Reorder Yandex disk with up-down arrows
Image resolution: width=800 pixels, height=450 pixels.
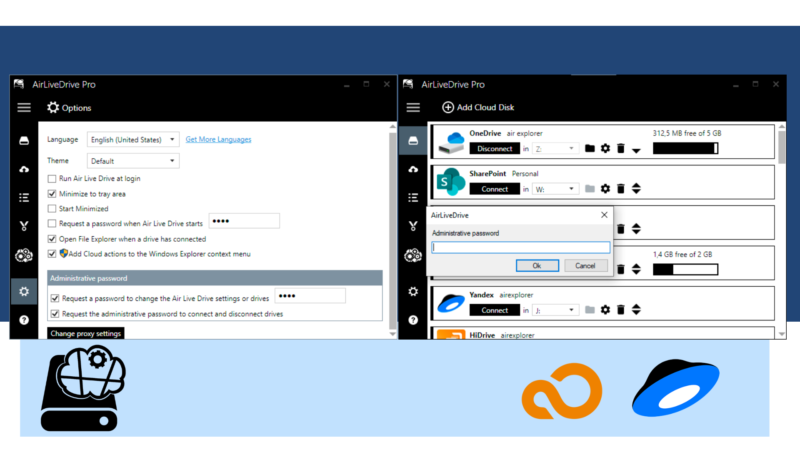pos(636,310)
